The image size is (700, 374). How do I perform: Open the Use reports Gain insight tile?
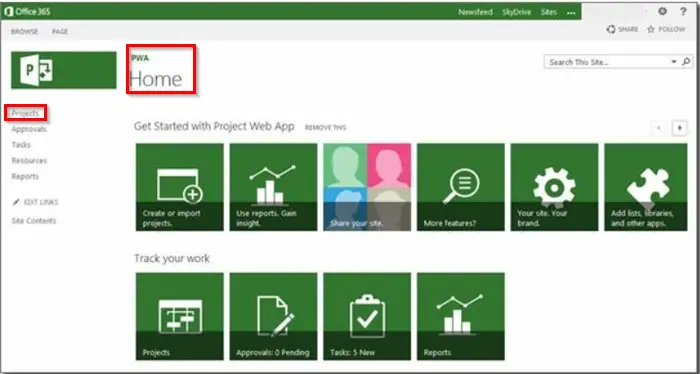pyautogui.click(x=273, y=187)
